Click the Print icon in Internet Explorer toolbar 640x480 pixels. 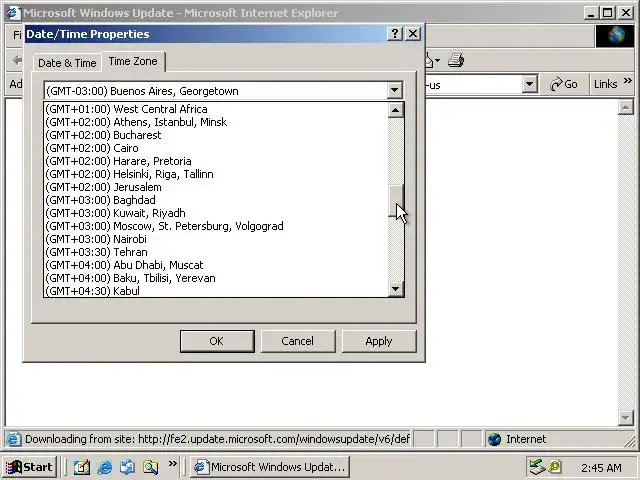pyautogui.click(x=456, y=60)
